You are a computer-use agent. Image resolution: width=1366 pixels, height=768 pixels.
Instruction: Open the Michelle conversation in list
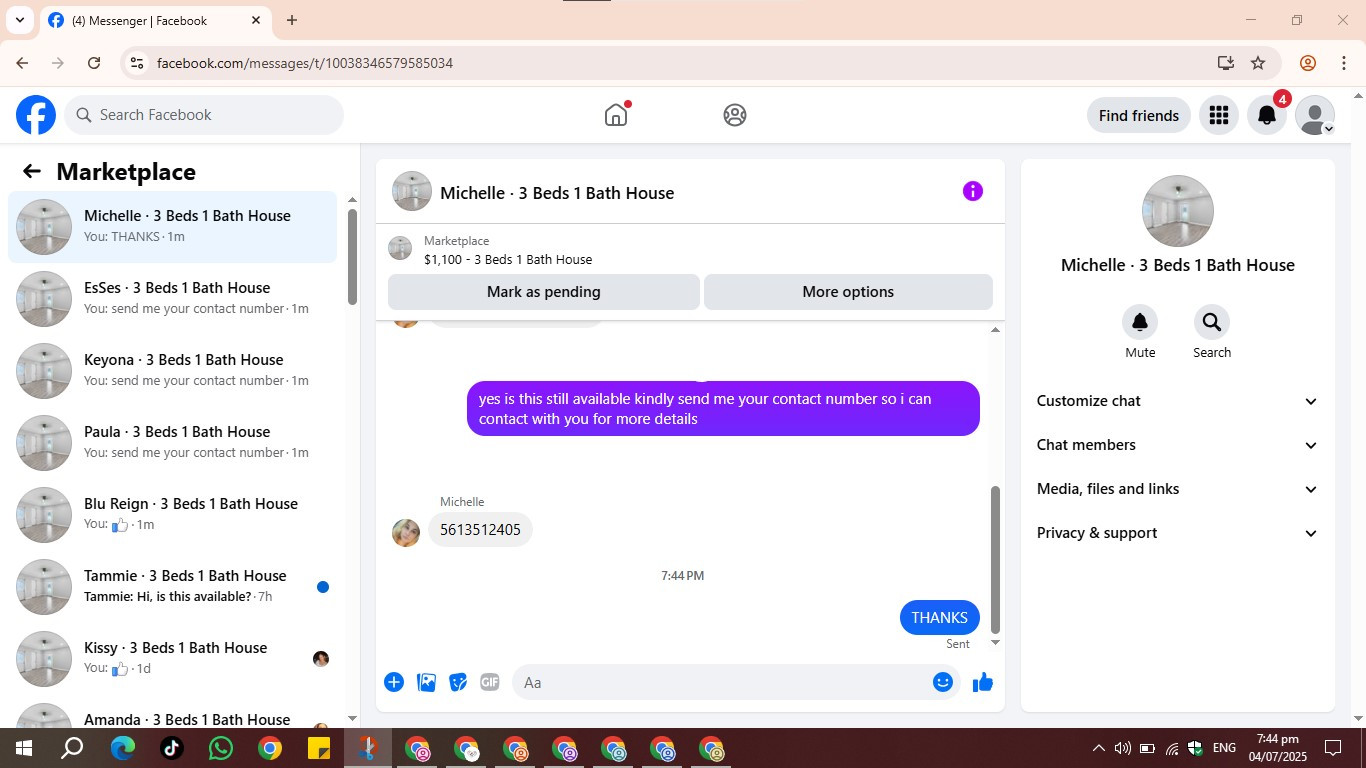click(x=173, y=227)
